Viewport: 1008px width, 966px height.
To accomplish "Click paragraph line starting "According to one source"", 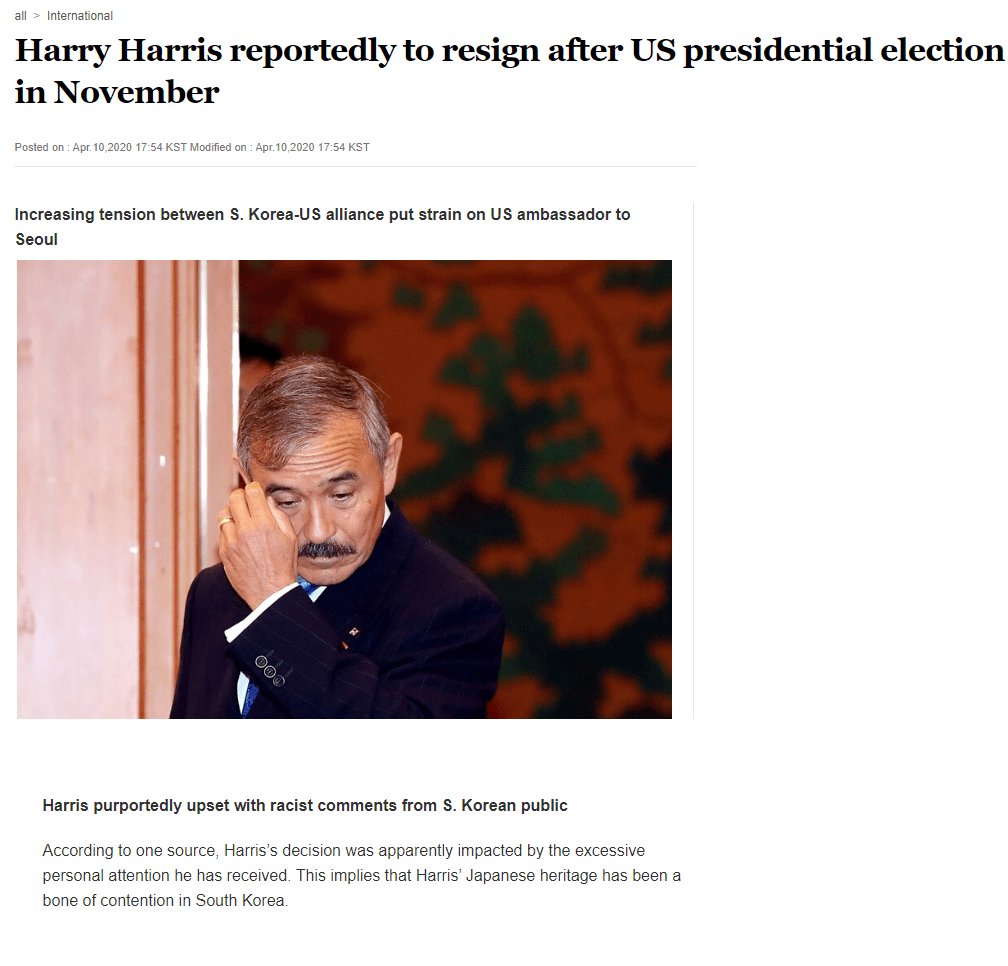I will (343, 851).
